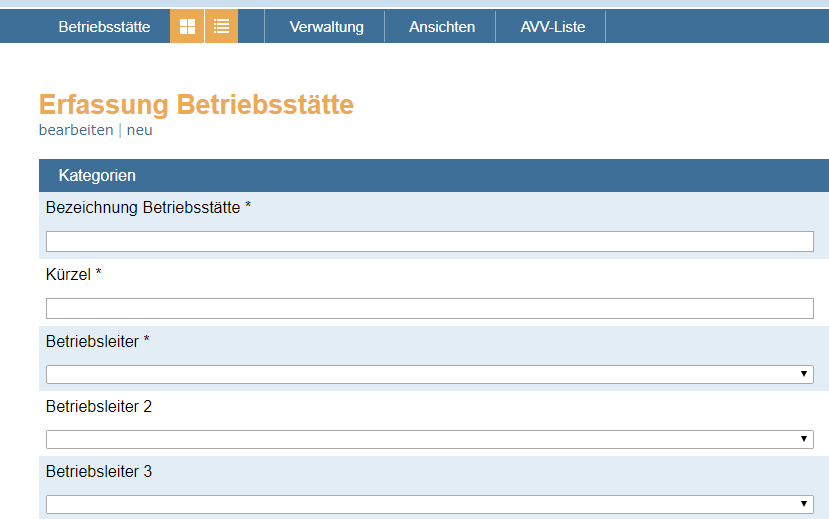Click the 'Betriebsleiter 3' label text
829x519 pixels.
coord(99,471)
